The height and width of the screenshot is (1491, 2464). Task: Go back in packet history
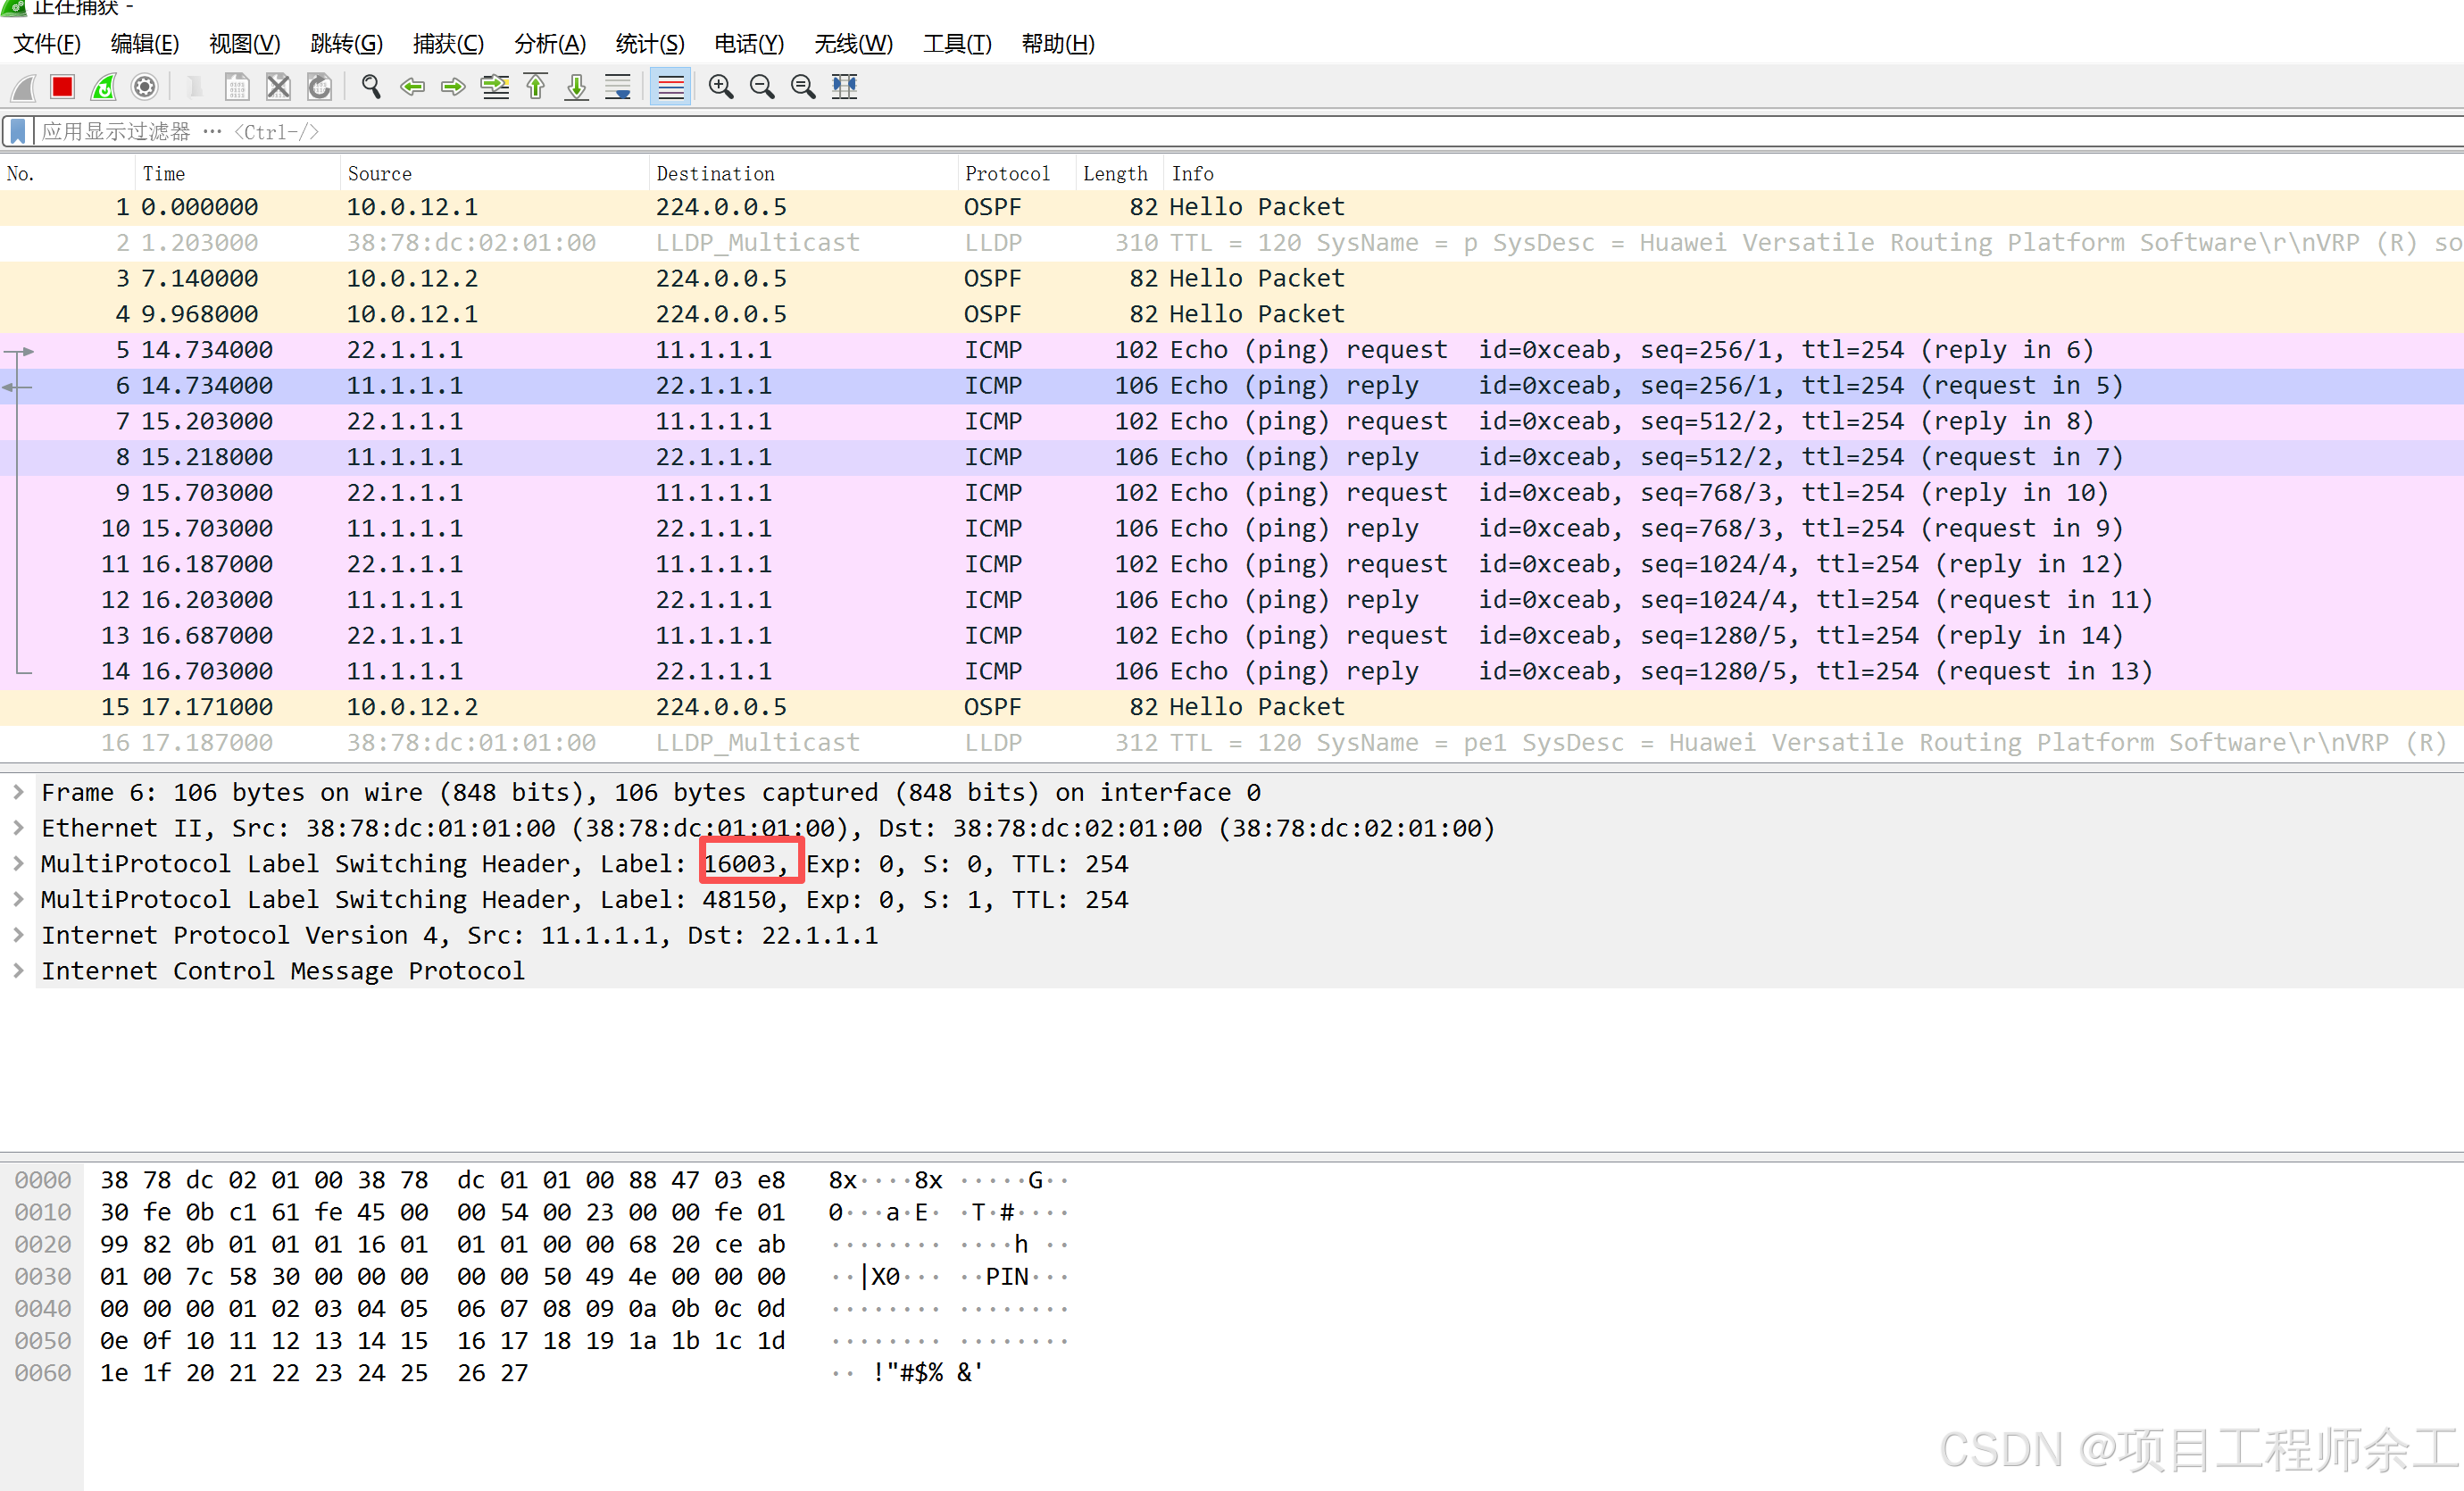(x=412, y=87)
